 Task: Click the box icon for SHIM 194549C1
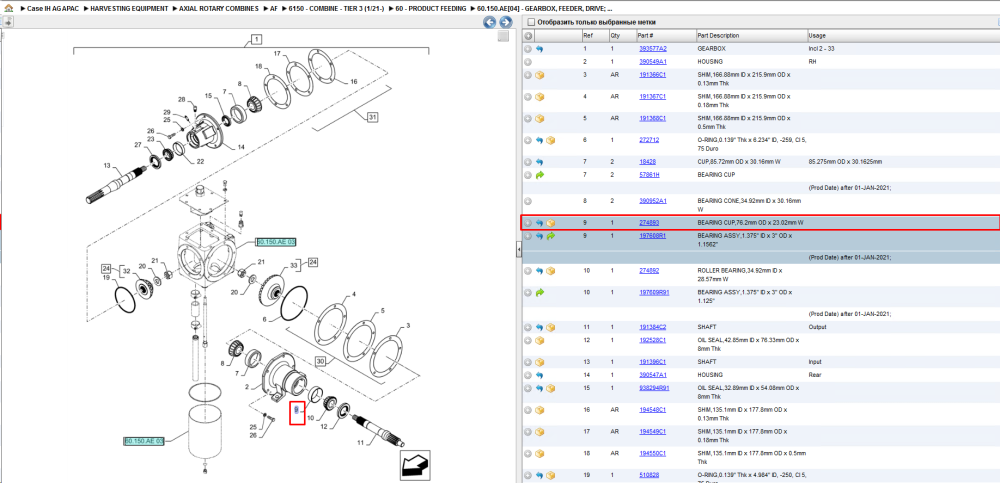[x=540, y=432]
